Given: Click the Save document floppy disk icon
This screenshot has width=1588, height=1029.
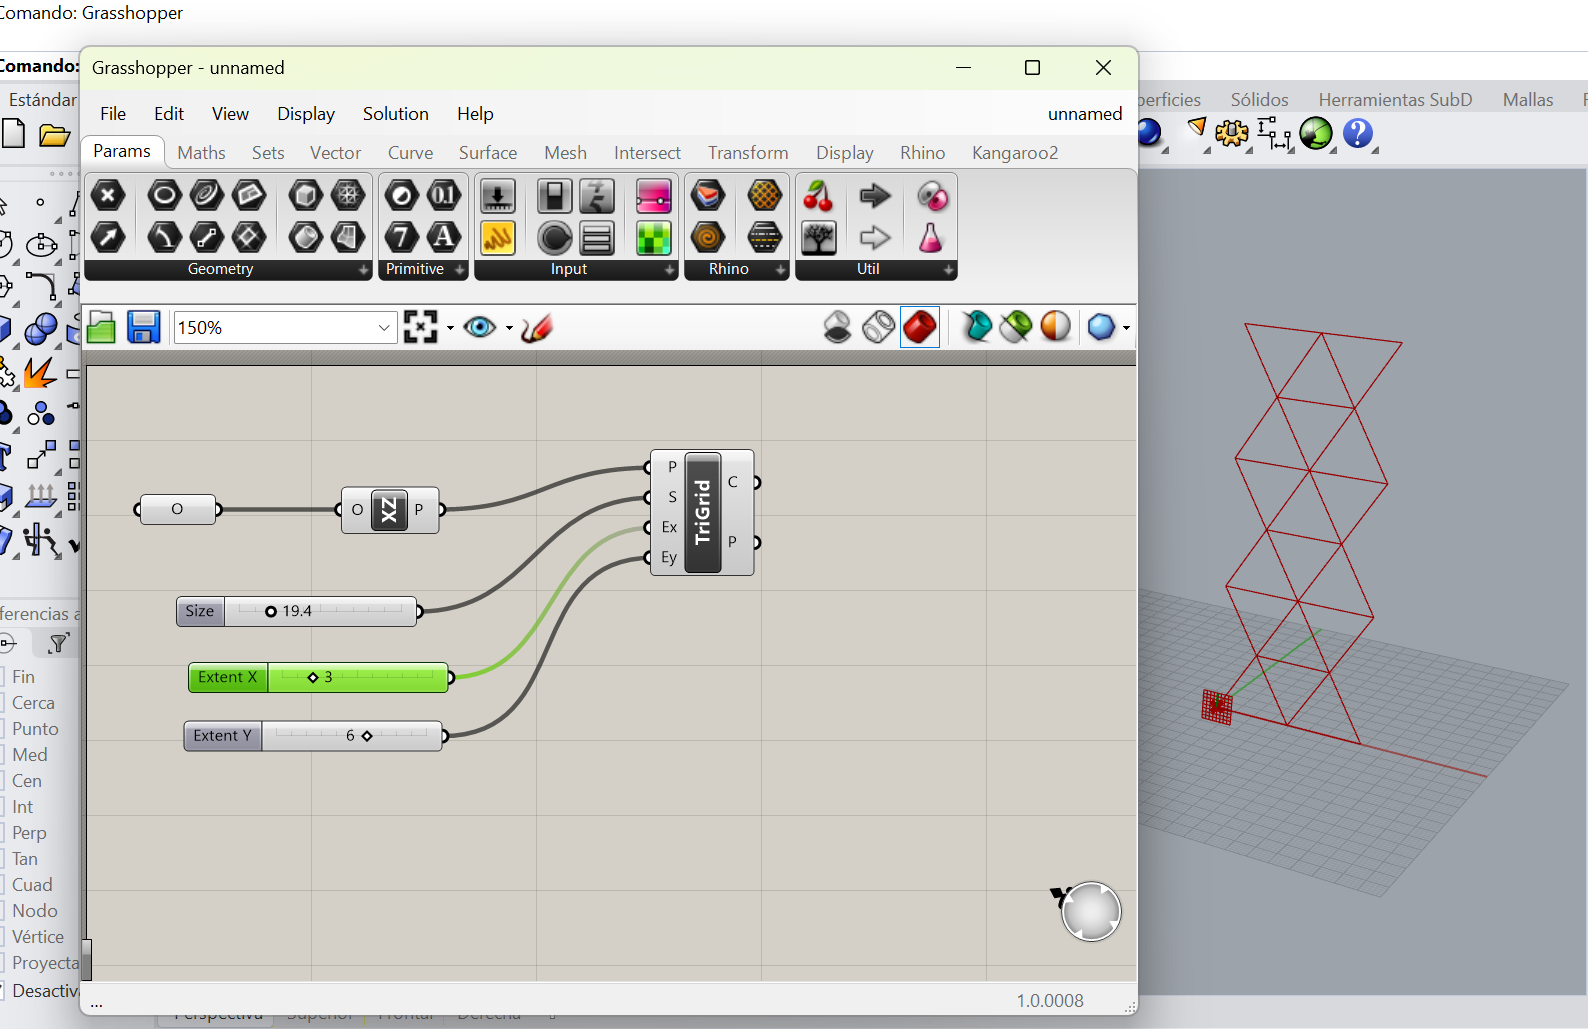Looking at the screenshot, I should (x=143, y=327).
